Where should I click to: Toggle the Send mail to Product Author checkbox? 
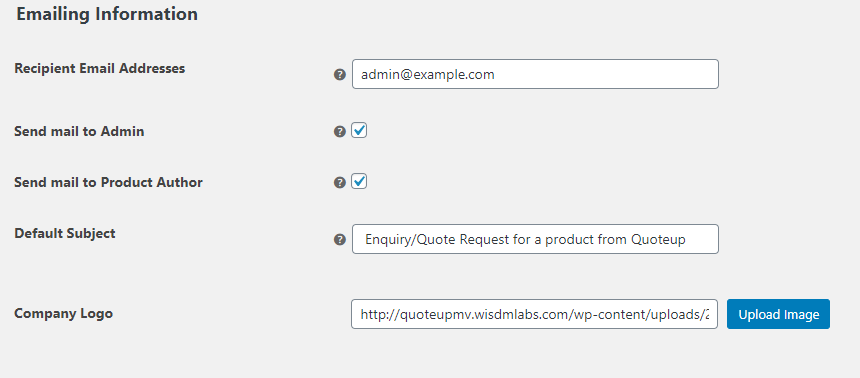[359, 182]
